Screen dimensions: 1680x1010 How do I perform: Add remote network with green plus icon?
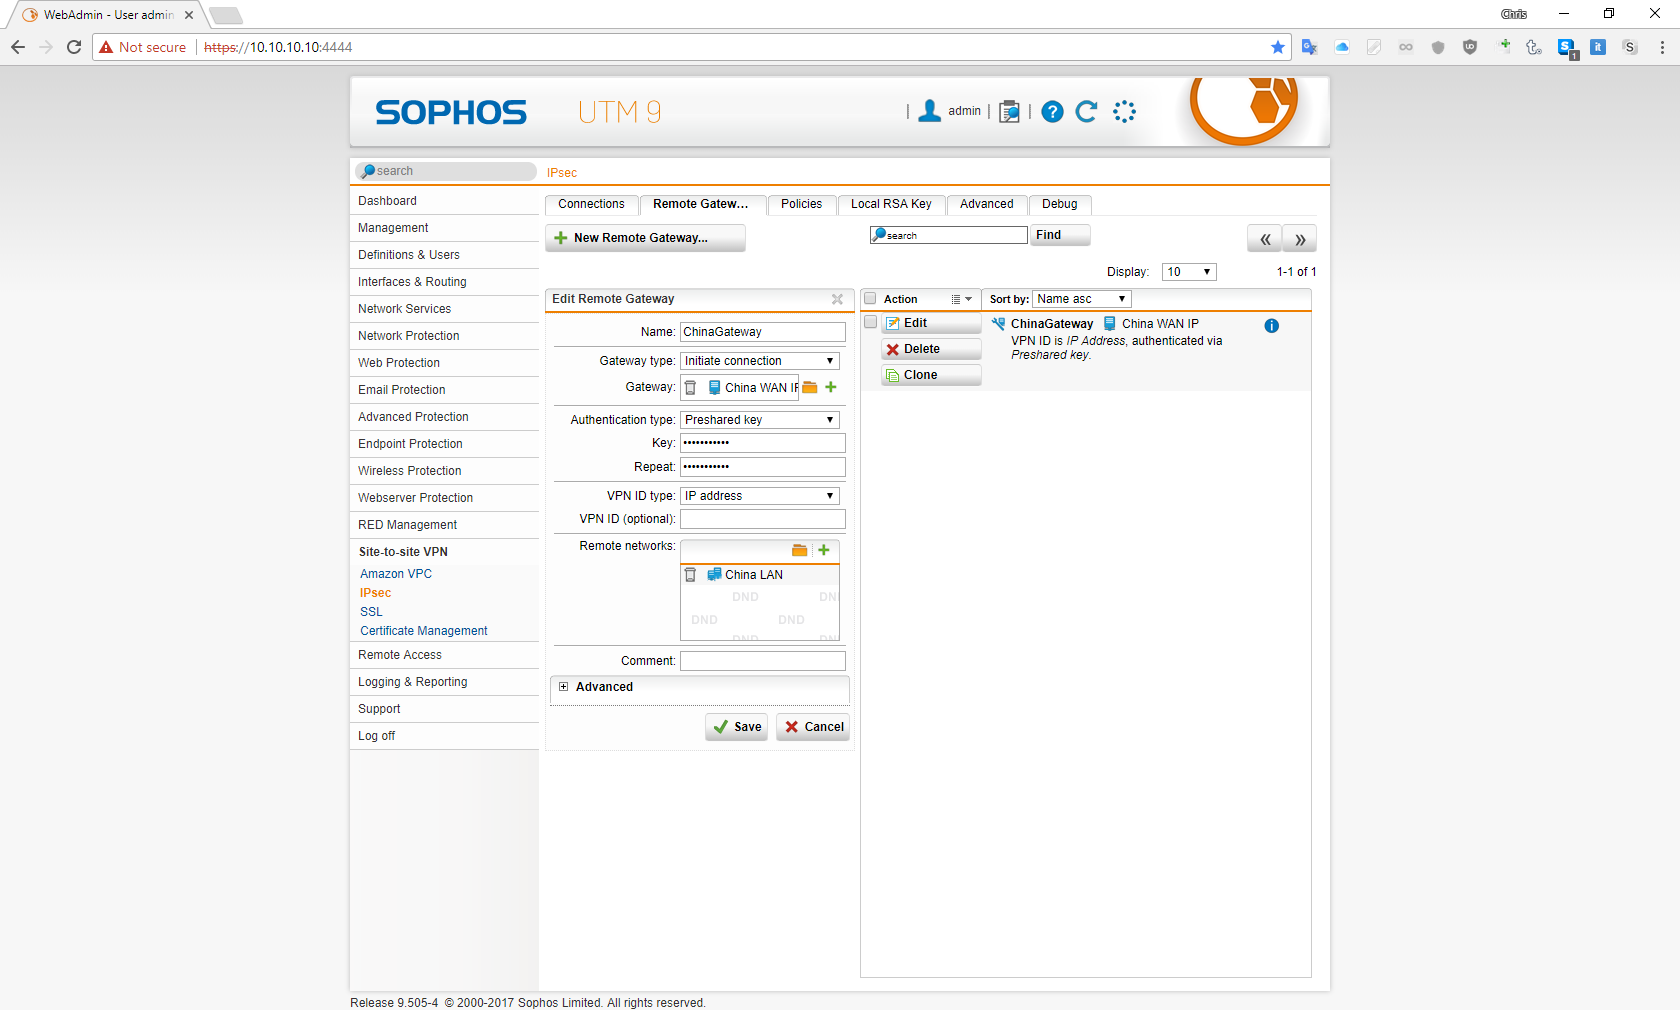click(824, 550)
